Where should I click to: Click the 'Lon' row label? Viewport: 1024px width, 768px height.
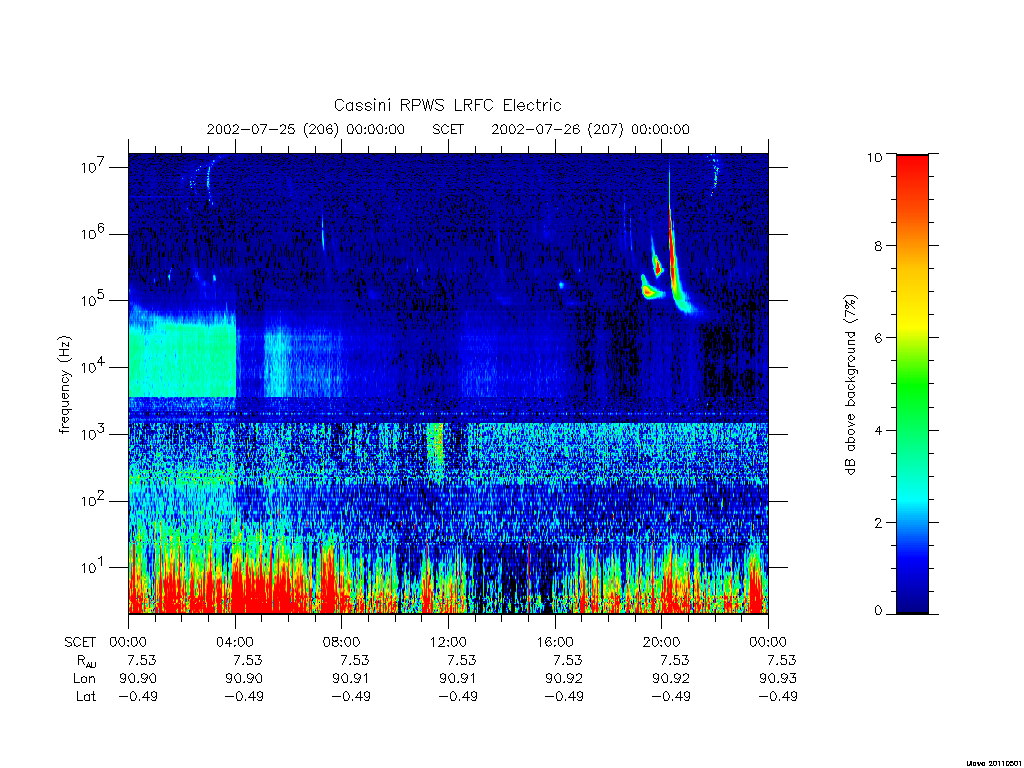click(84, 679)
